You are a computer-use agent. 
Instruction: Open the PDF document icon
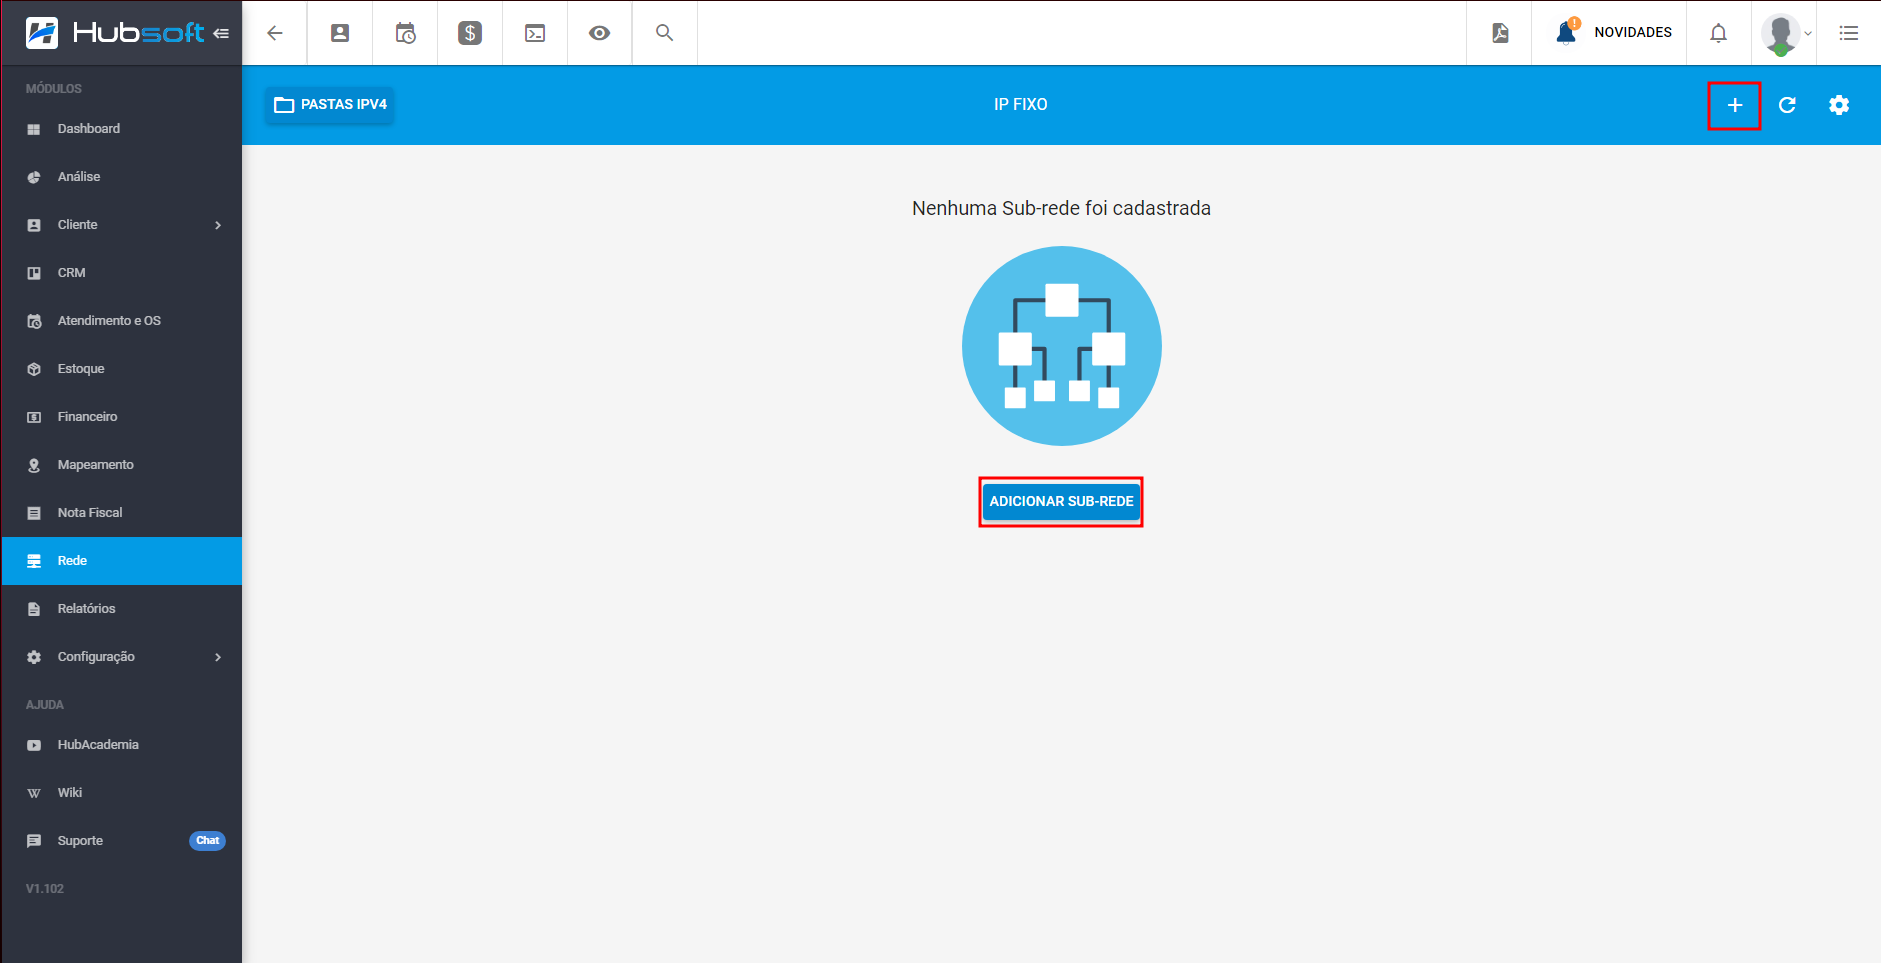pyautogui.click(x=1500, y=33)
